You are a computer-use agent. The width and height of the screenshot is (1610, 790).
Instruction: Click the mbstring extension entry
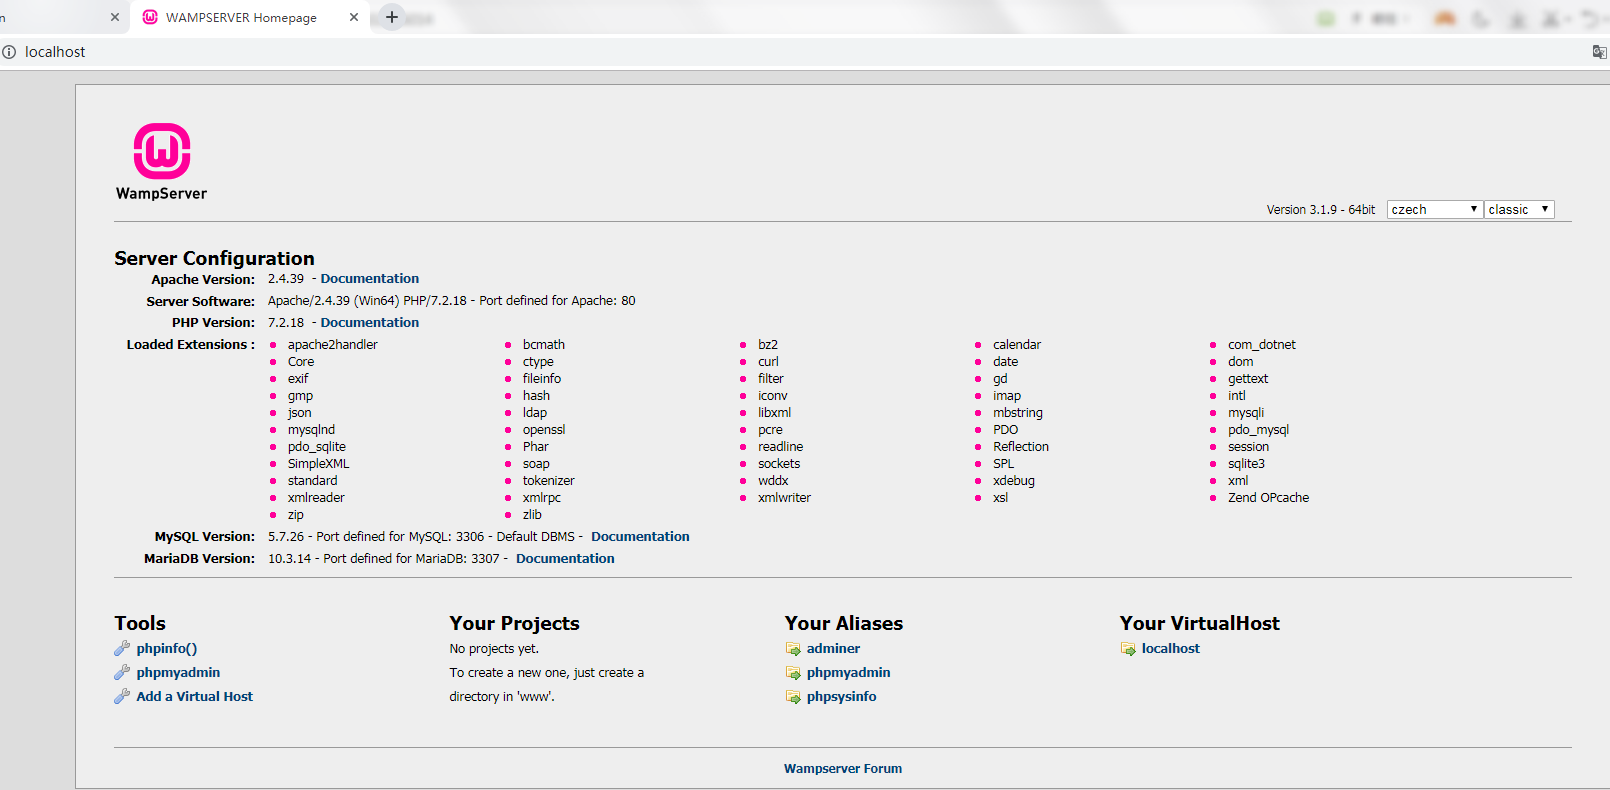coord(1018,413)
